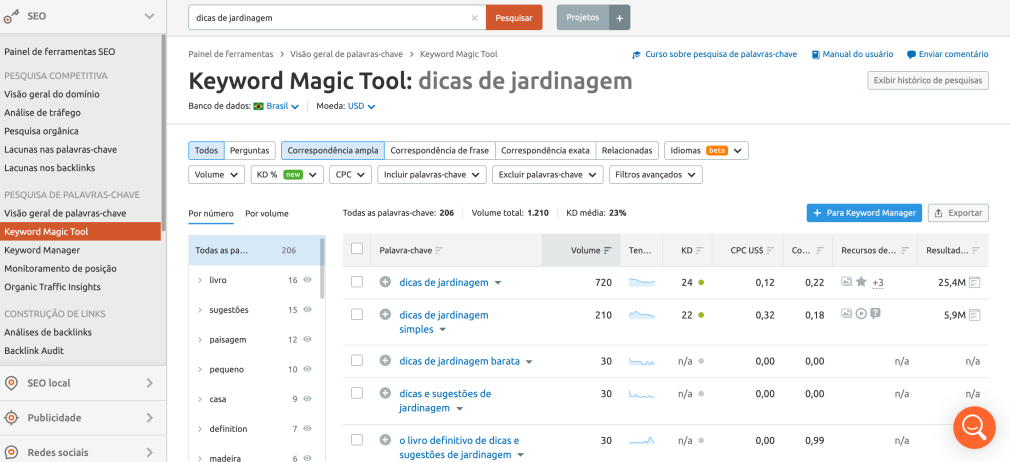Show +3 more SERP features
This screenshot has width=1010, height=462.
pyautogui.click(x=877, y=283)
